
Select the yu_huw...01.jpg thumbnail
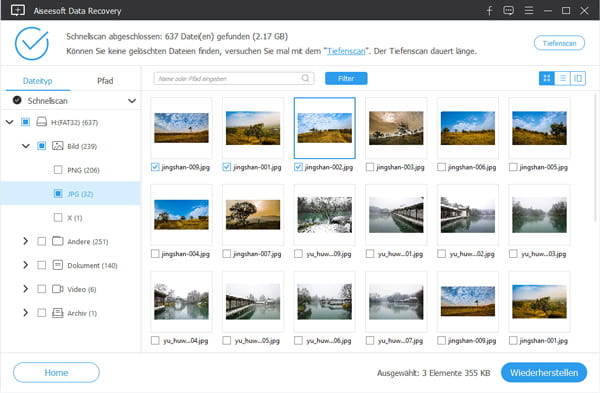click(396, 215)
